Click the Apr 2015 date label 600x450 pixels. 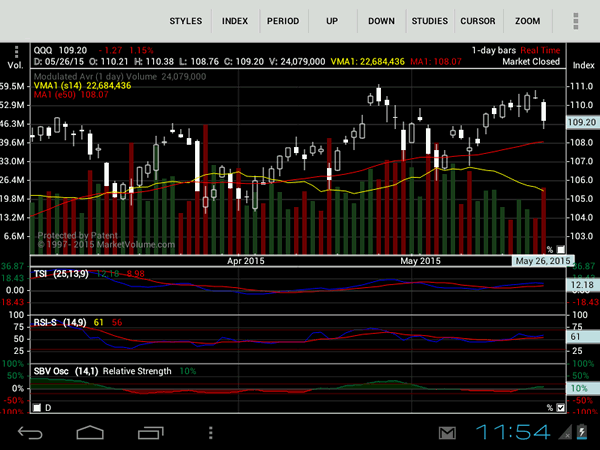point(246,261)
